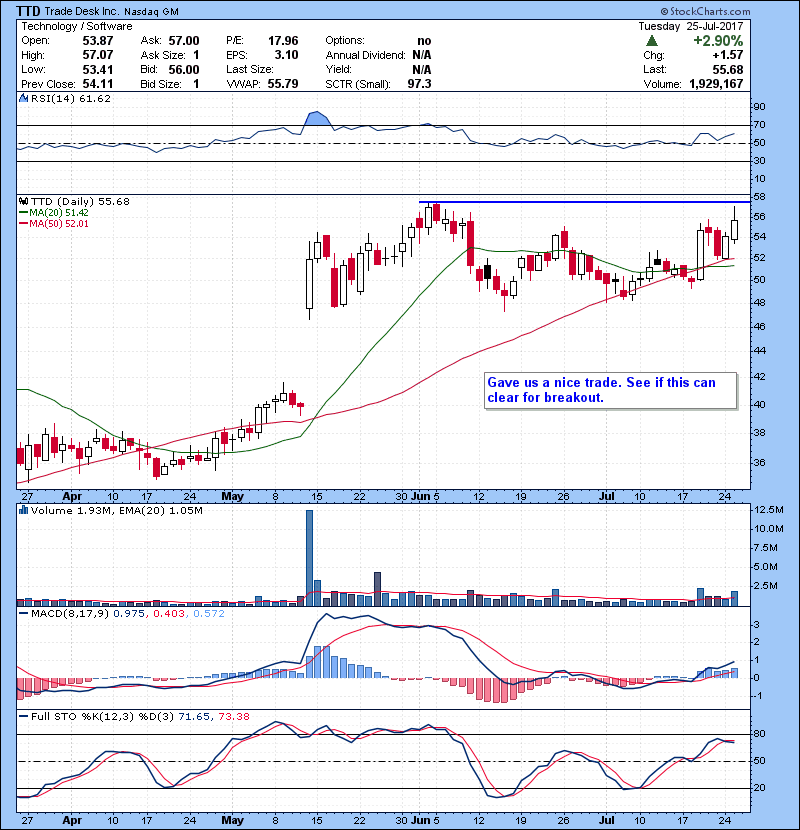Click the volume bars icon beside Volume label
Image resolution: width=800 pixels, height=830 pixels.
(x=23, y=510)
